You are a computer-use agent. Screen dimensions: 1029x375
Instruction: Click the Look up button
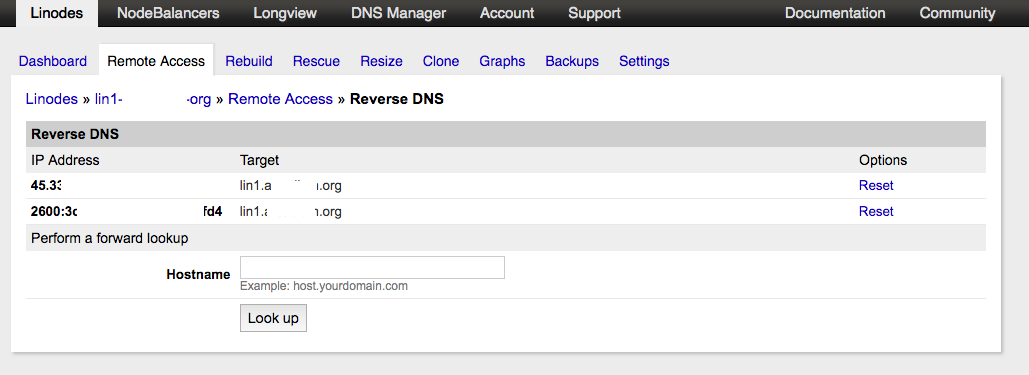tap(273, 318)
